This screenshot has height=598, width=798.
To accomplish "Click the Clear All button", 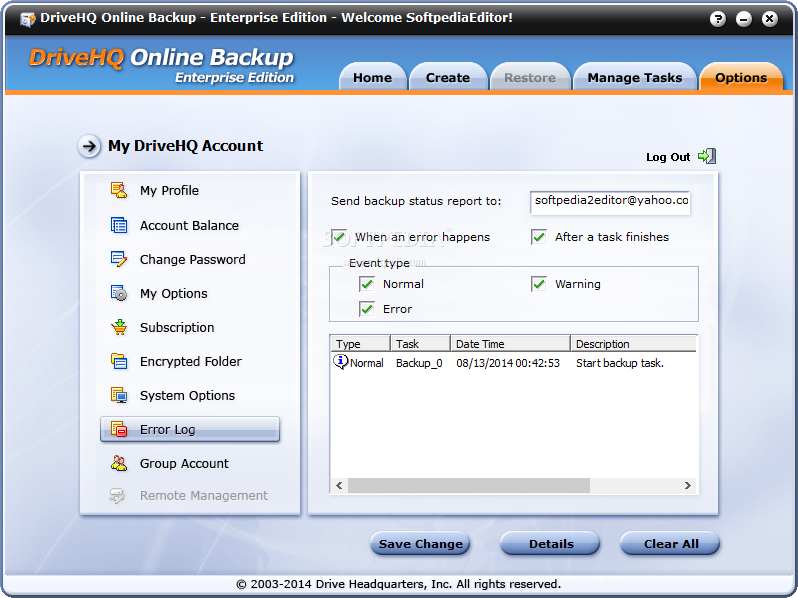I will pyautogui.click(x=671, y=544).
